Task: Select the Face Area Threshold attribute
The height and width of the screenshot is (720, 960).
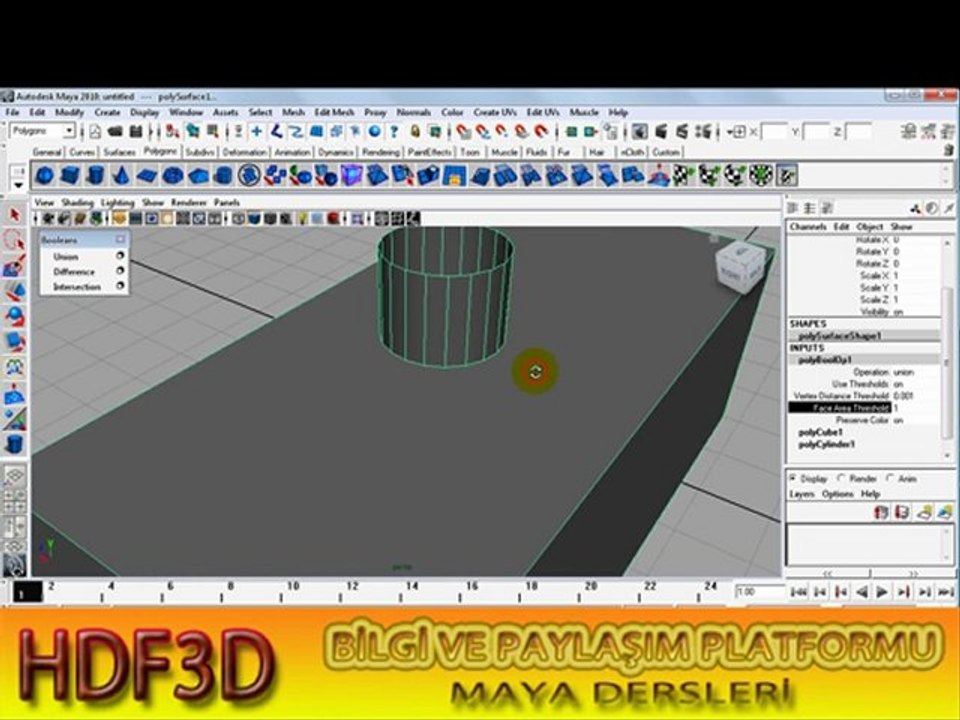Action: (x=840, y=408)
